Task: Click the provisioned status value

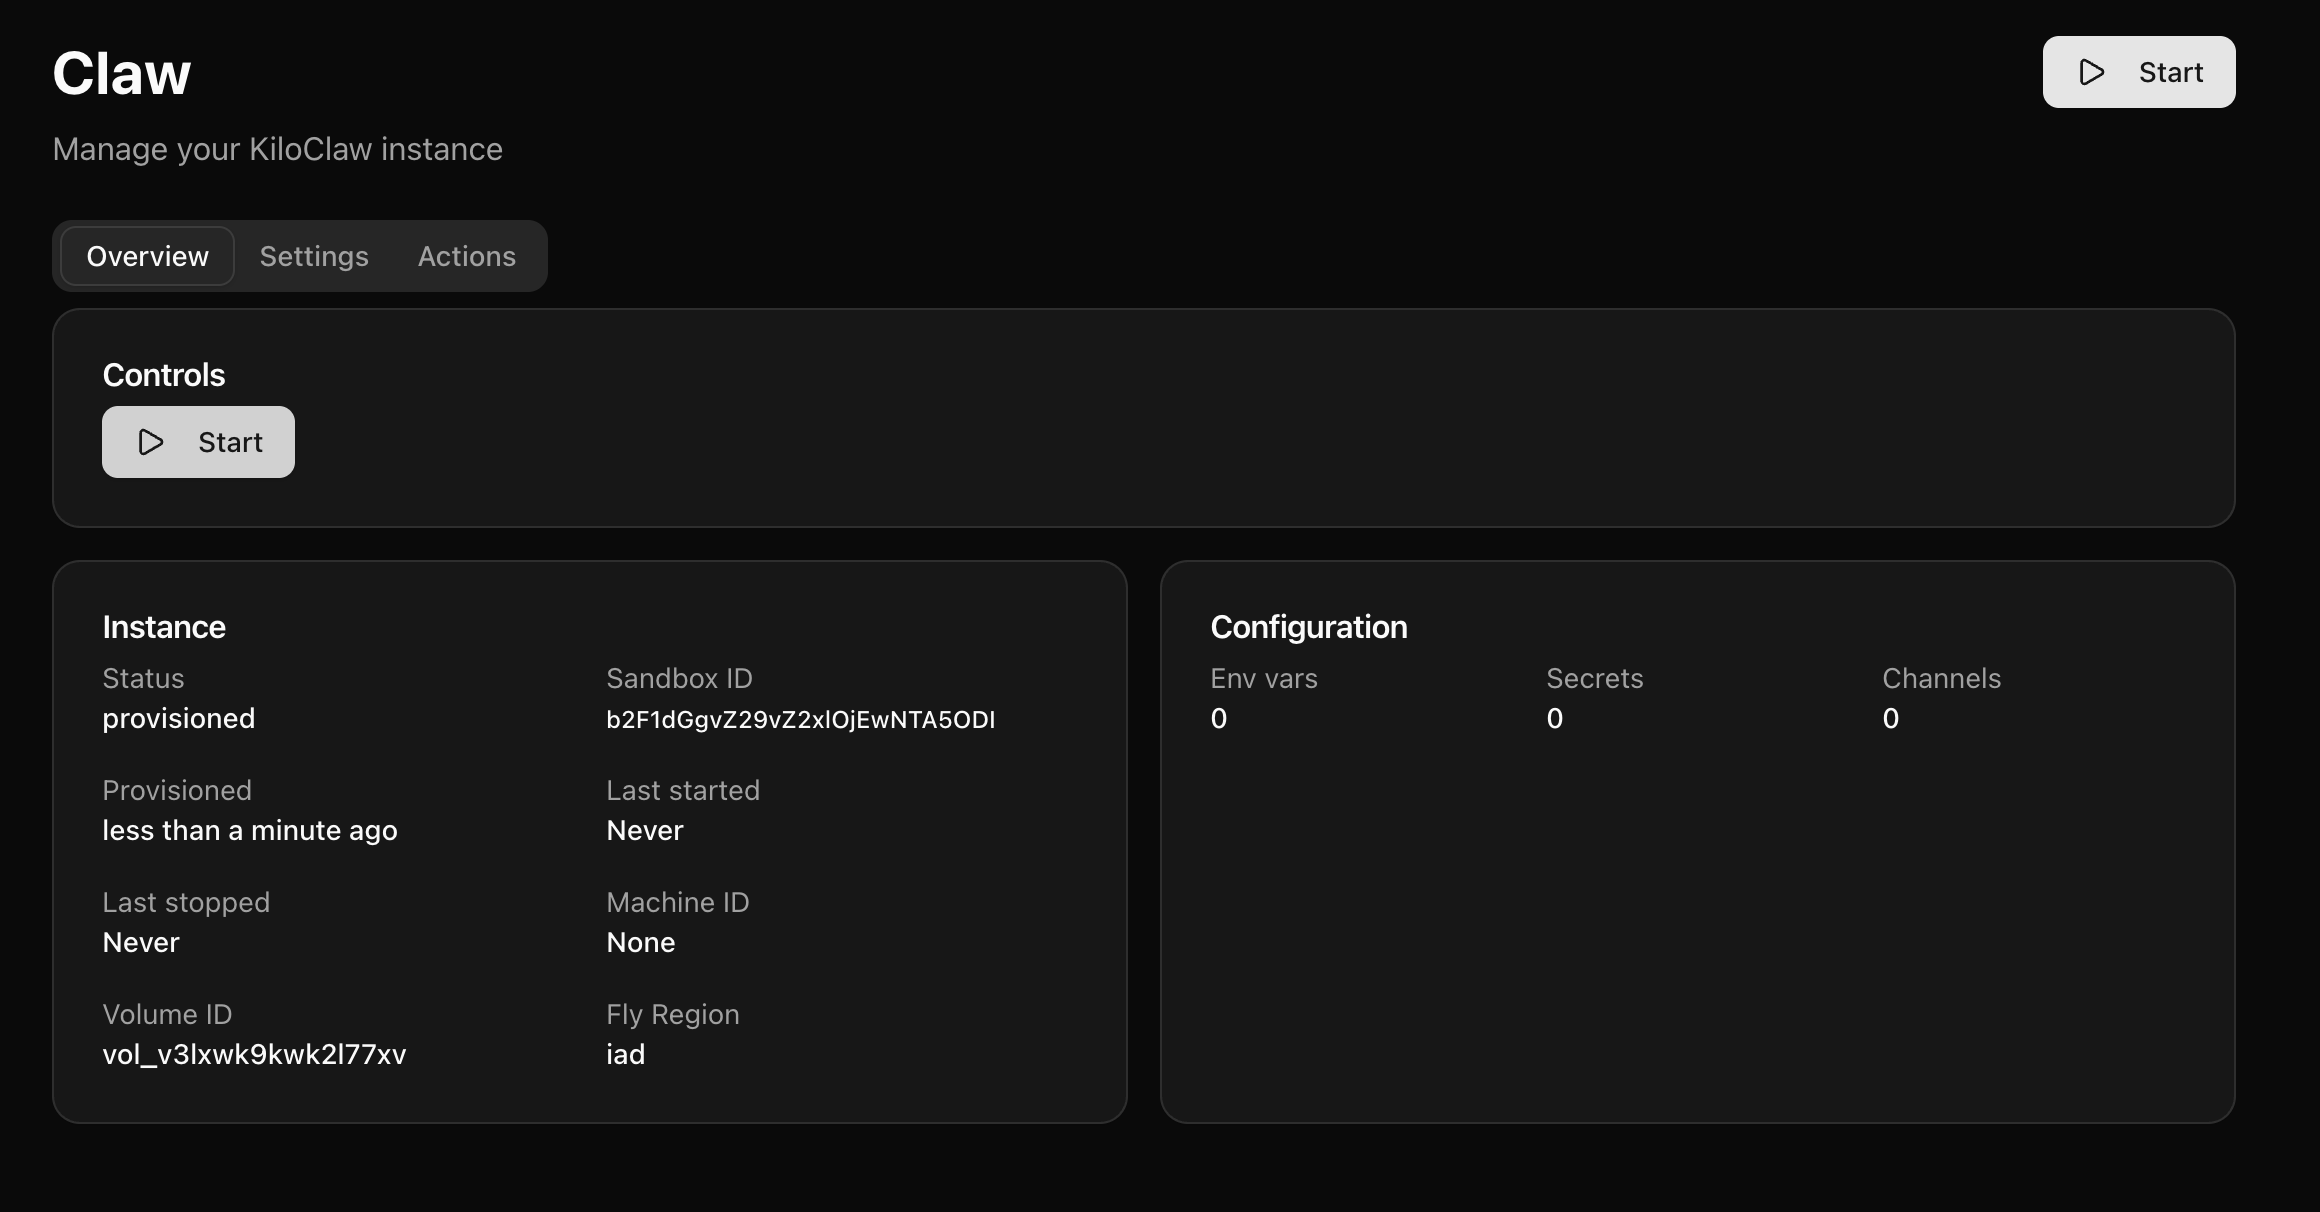Action: (178, 718)
